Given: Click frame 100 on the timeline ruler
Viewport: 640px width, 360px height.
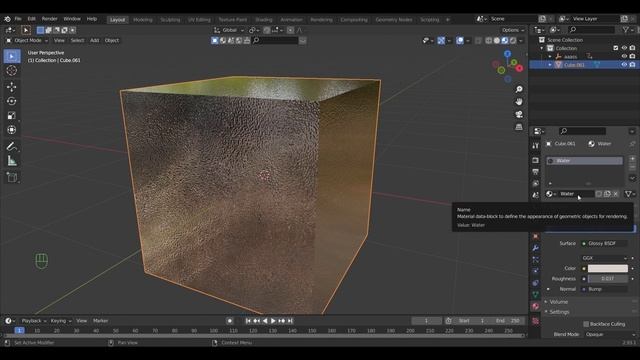Looking at the screenshot, I should click(x=213, y=331).
